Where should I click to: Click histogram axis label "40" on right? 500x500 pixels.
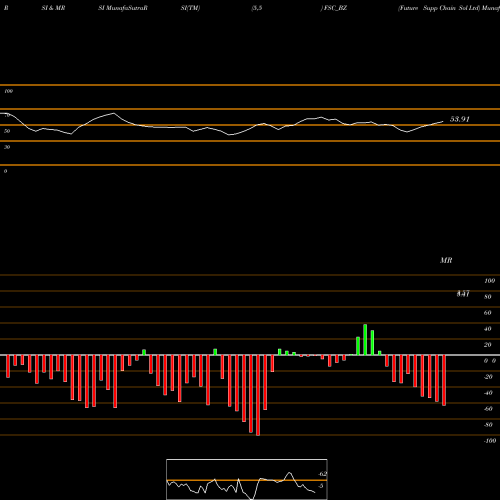[x=488, y=329]
